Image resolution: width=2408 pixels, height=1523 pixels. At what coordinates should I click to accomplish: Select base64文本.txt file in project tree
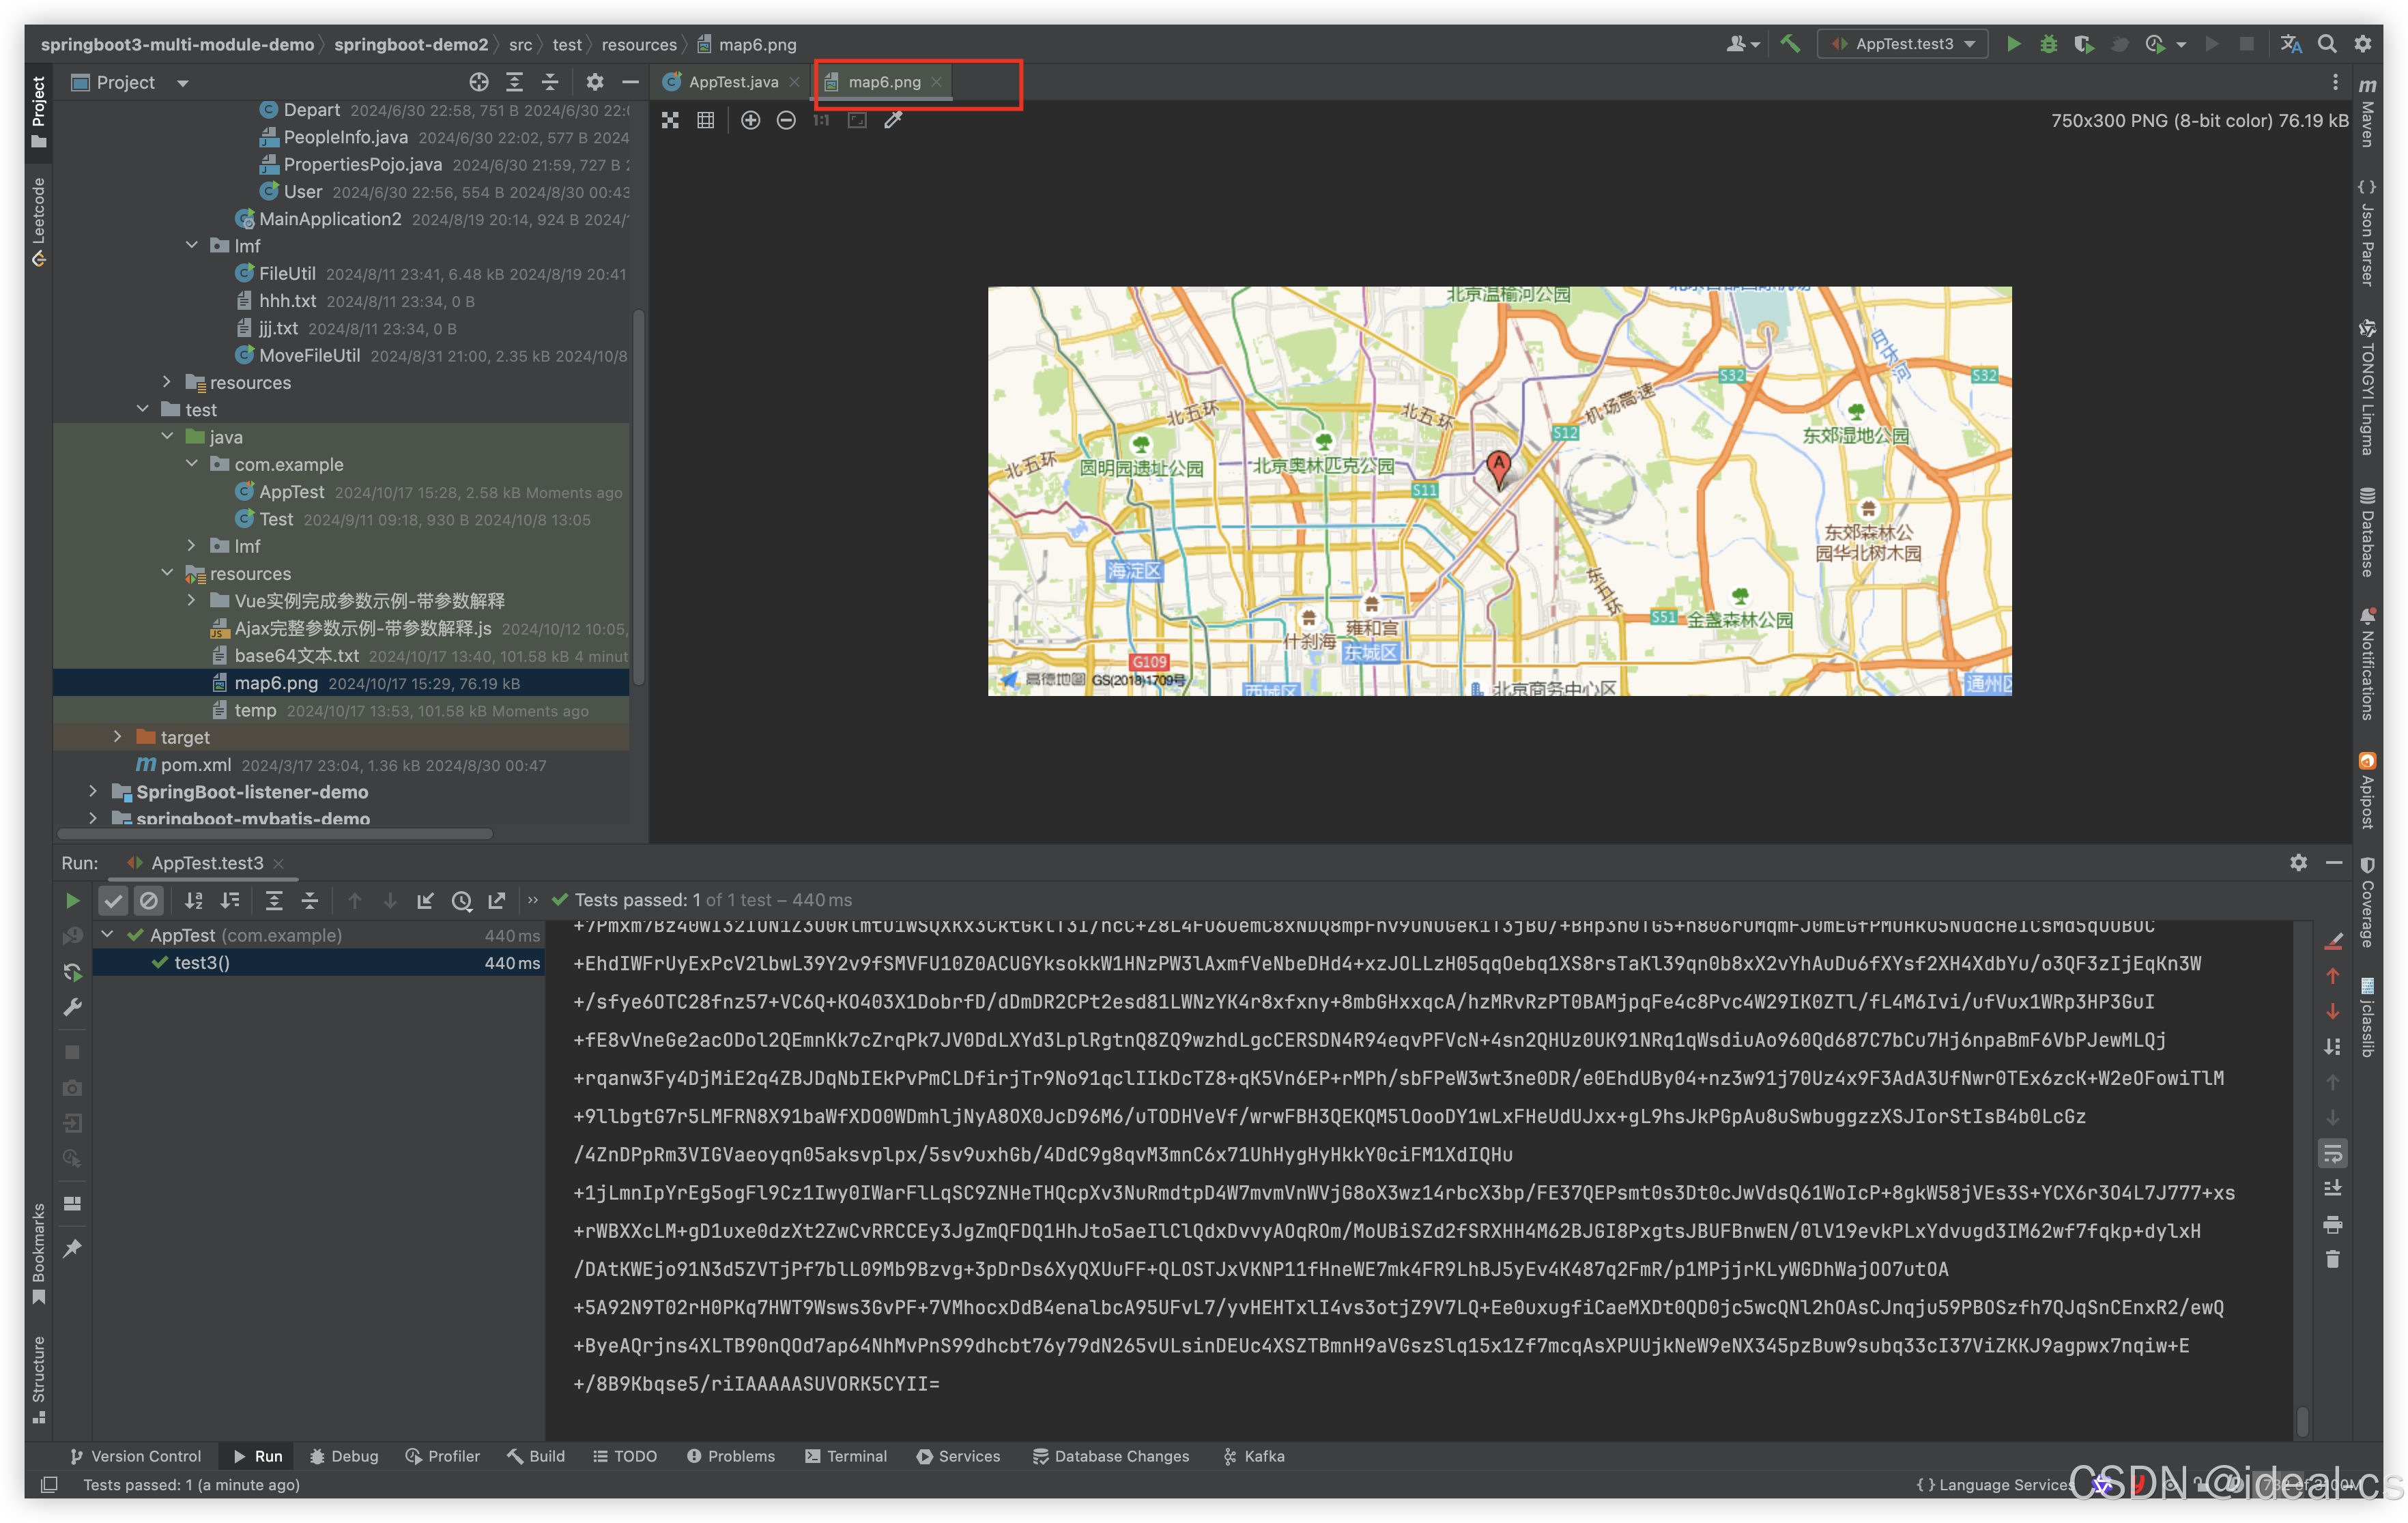click(296, 656)
